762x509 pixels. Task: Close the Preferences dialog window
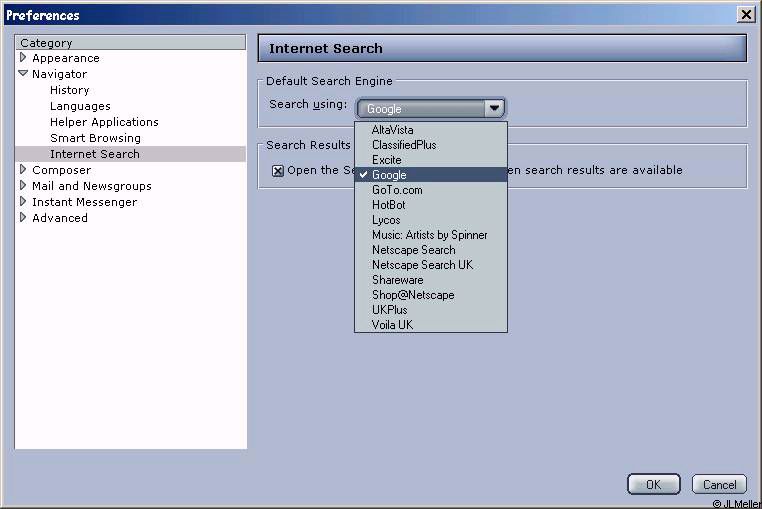coord(746,15)
